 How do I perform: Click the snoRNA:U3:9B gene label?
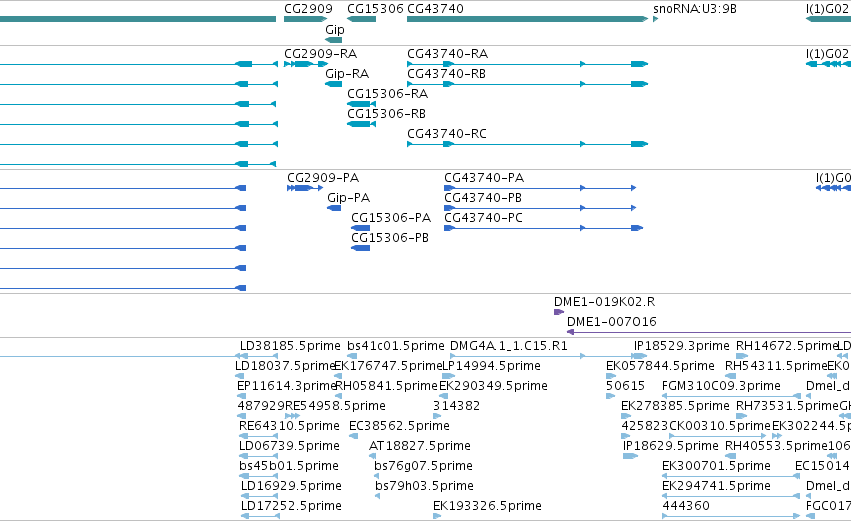point(695,9)
